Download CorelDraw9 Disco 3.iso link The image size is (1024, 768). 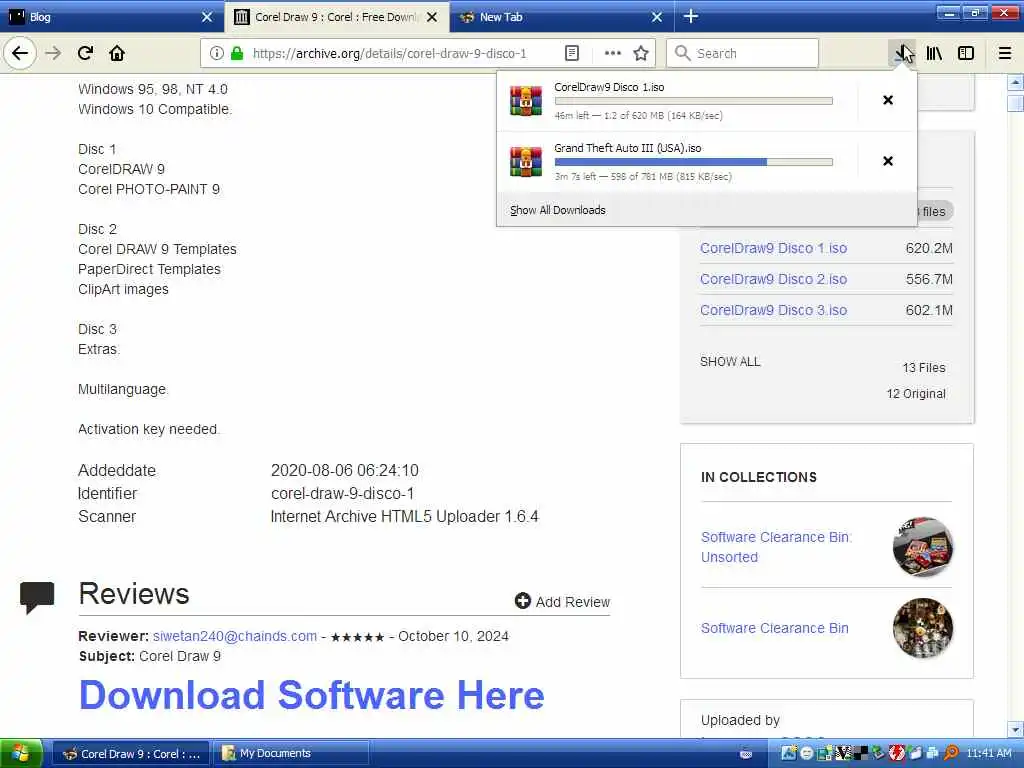(773, 310)
